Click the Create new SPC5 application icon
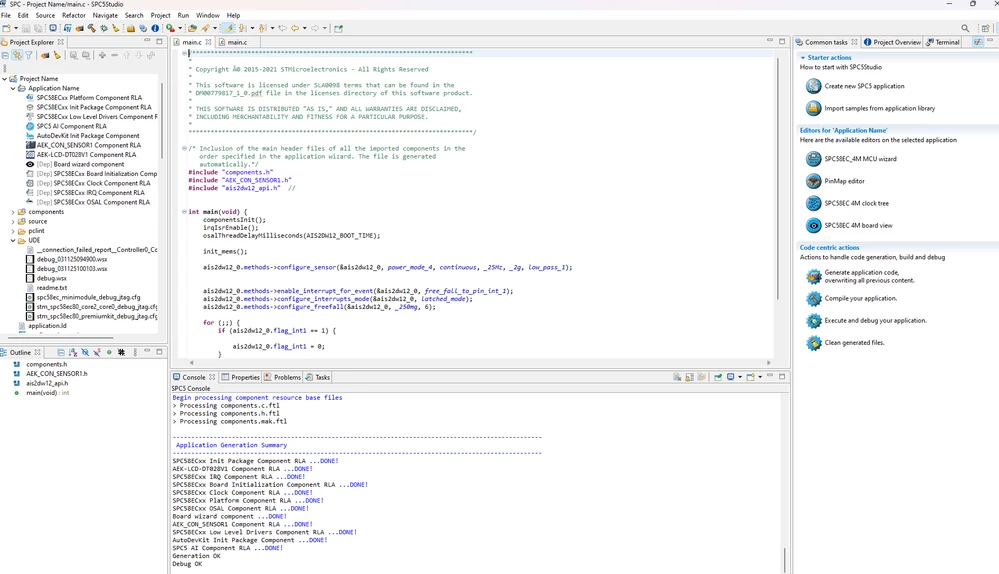The image size is (999, 574). [813, 86]
